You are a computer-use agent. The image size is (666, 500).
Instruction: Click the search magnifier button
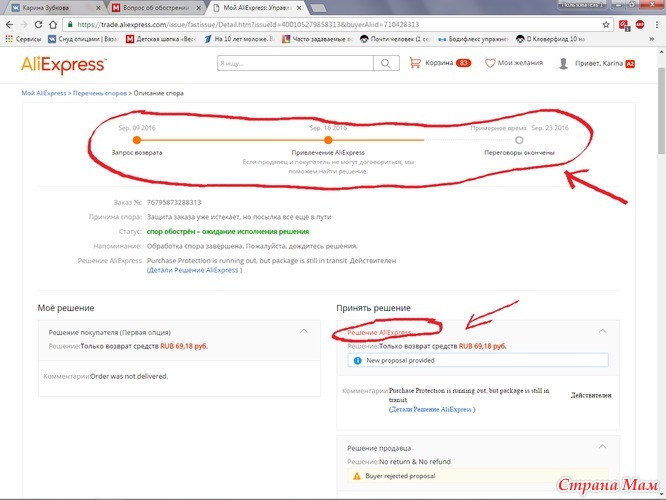click(386, 63)
